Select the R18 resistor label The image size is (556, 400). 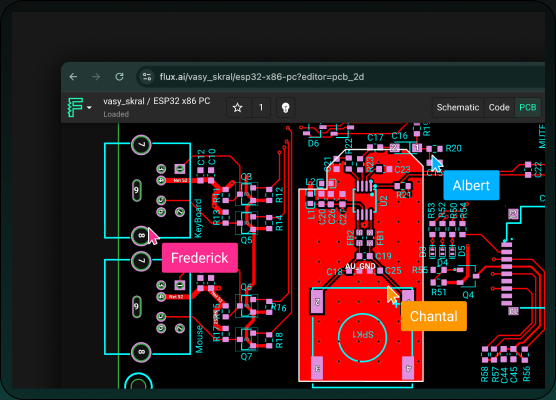tap(279, 340)
